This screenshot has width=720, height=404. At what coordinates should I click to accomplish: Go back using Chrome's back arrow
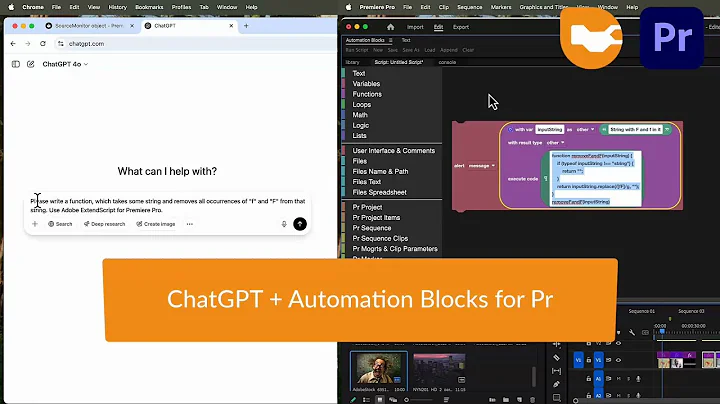click(13, 44)
